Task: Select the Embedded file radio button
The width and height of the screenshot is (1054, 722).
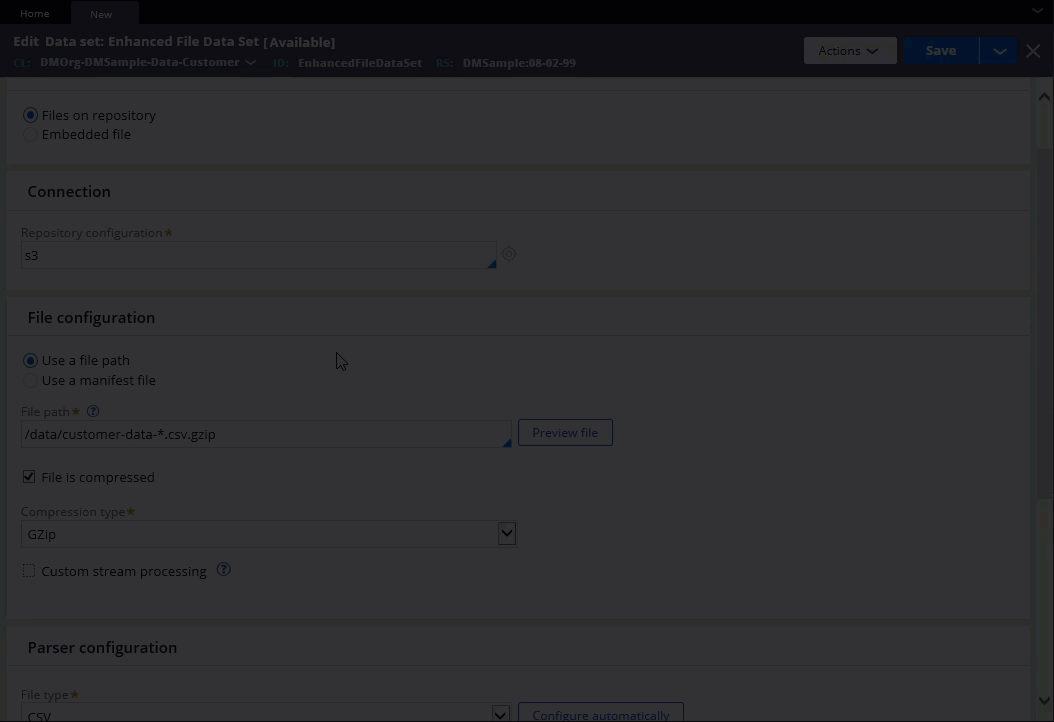Action: point(30,134)
